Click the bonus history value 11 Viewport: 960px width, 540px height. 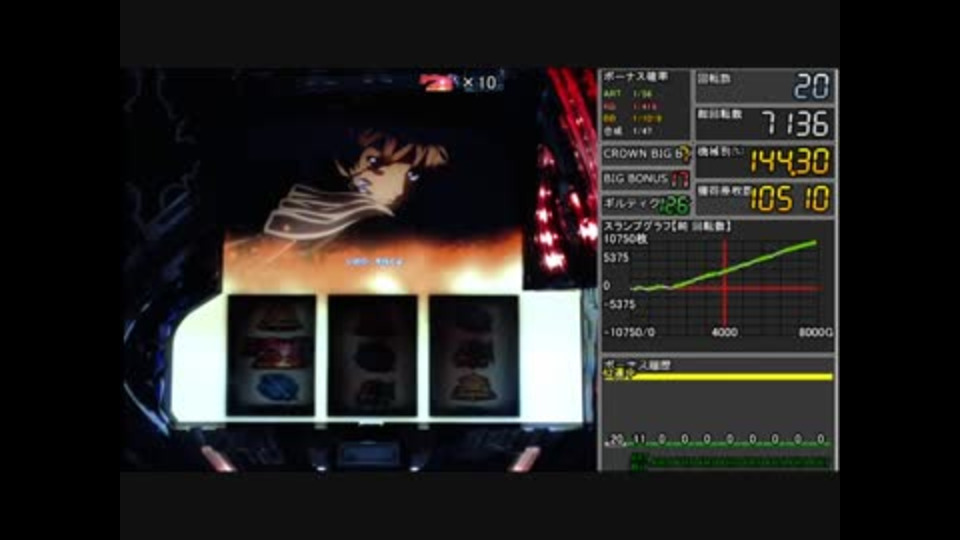tap(639, 438)
